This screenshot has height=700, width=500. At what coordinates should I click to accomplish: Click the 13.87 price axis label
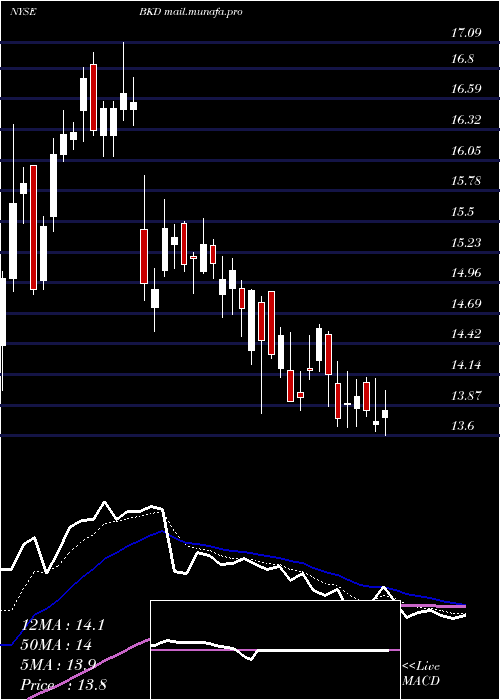[466, 396]
